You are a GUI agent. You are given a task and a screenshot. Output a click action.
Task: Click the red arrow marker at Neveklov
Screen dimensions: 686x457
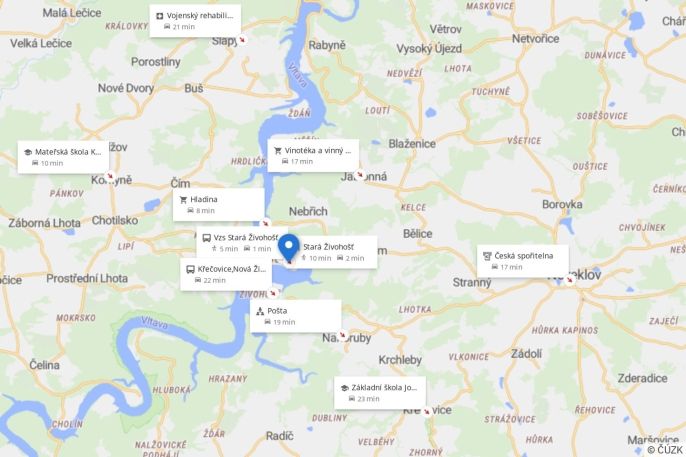(569, 279)
